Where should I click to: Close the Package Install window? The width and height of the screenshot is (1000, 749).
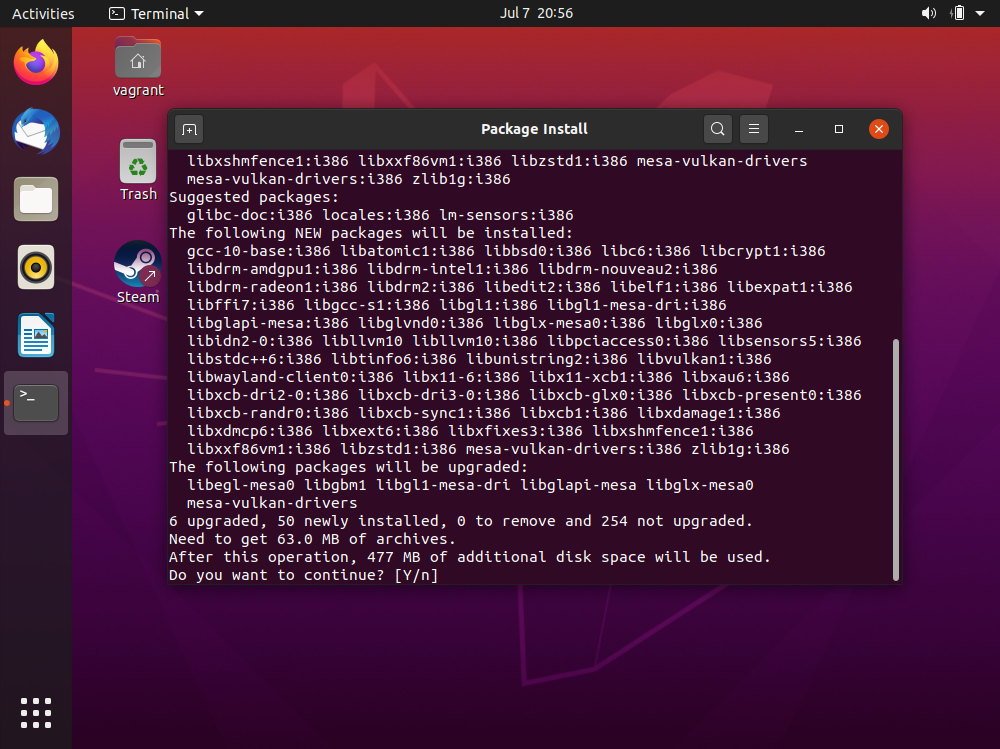879,130
